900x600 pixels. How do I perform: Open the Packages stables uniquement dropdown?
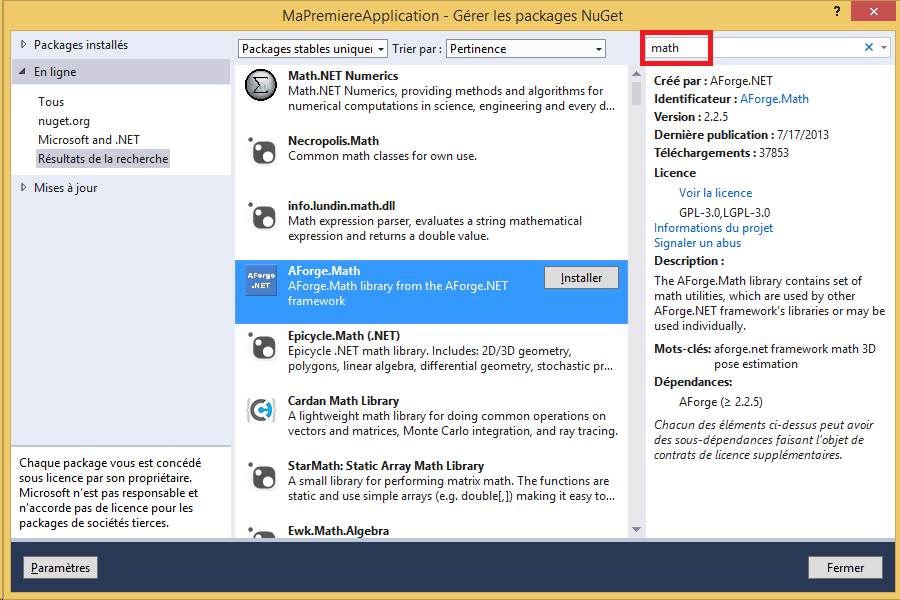(313, 49)
